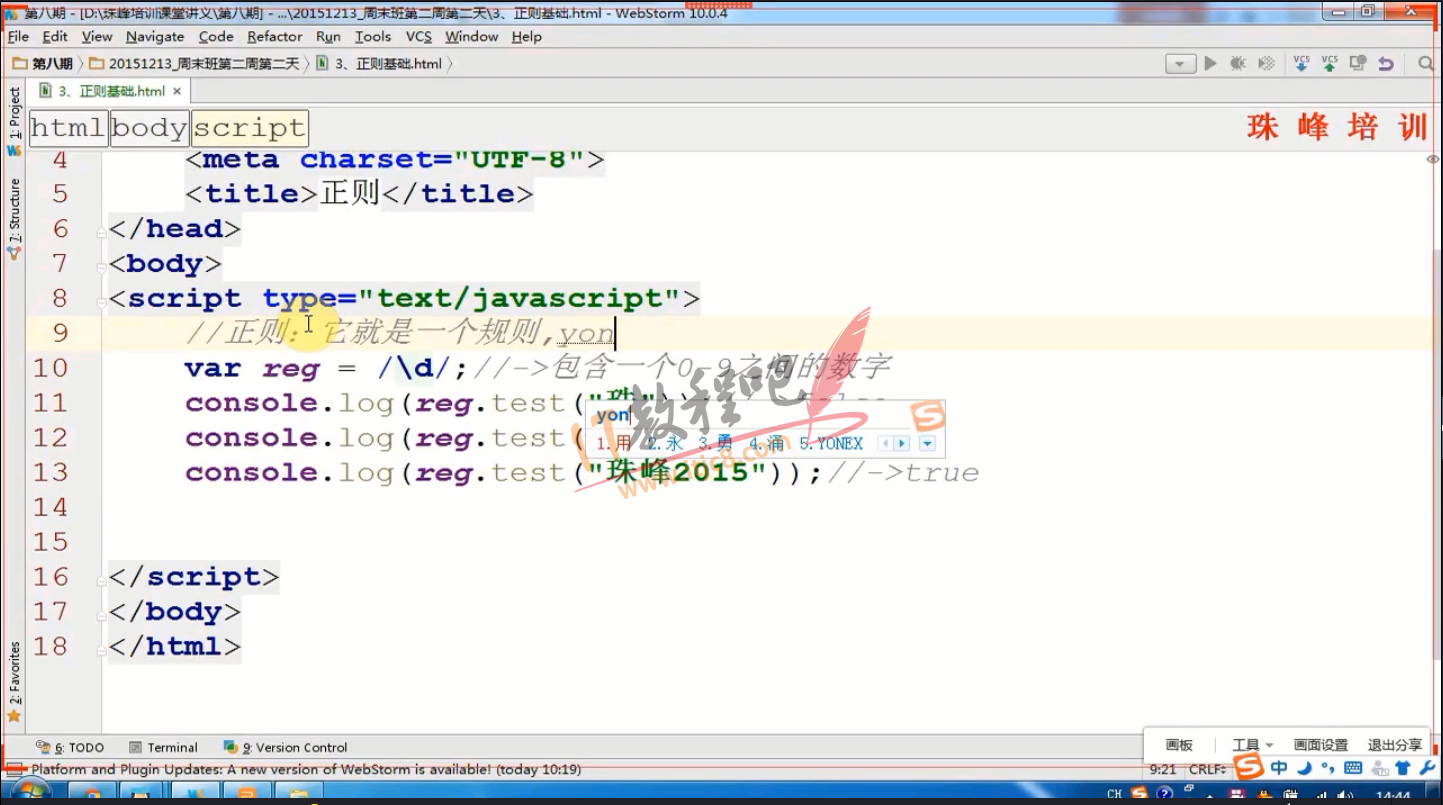The width and height of the screenshot is (1443, 805).
Task: Open the View menu
Action: coord(97,37)
